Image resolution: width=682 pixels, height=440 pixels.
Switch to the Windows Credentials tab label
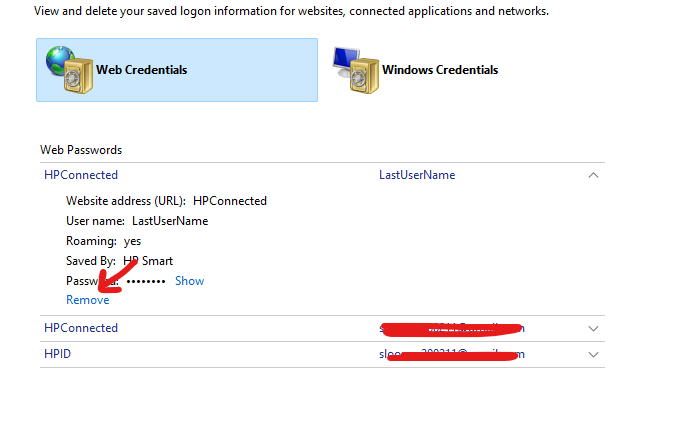coord(440,70)
